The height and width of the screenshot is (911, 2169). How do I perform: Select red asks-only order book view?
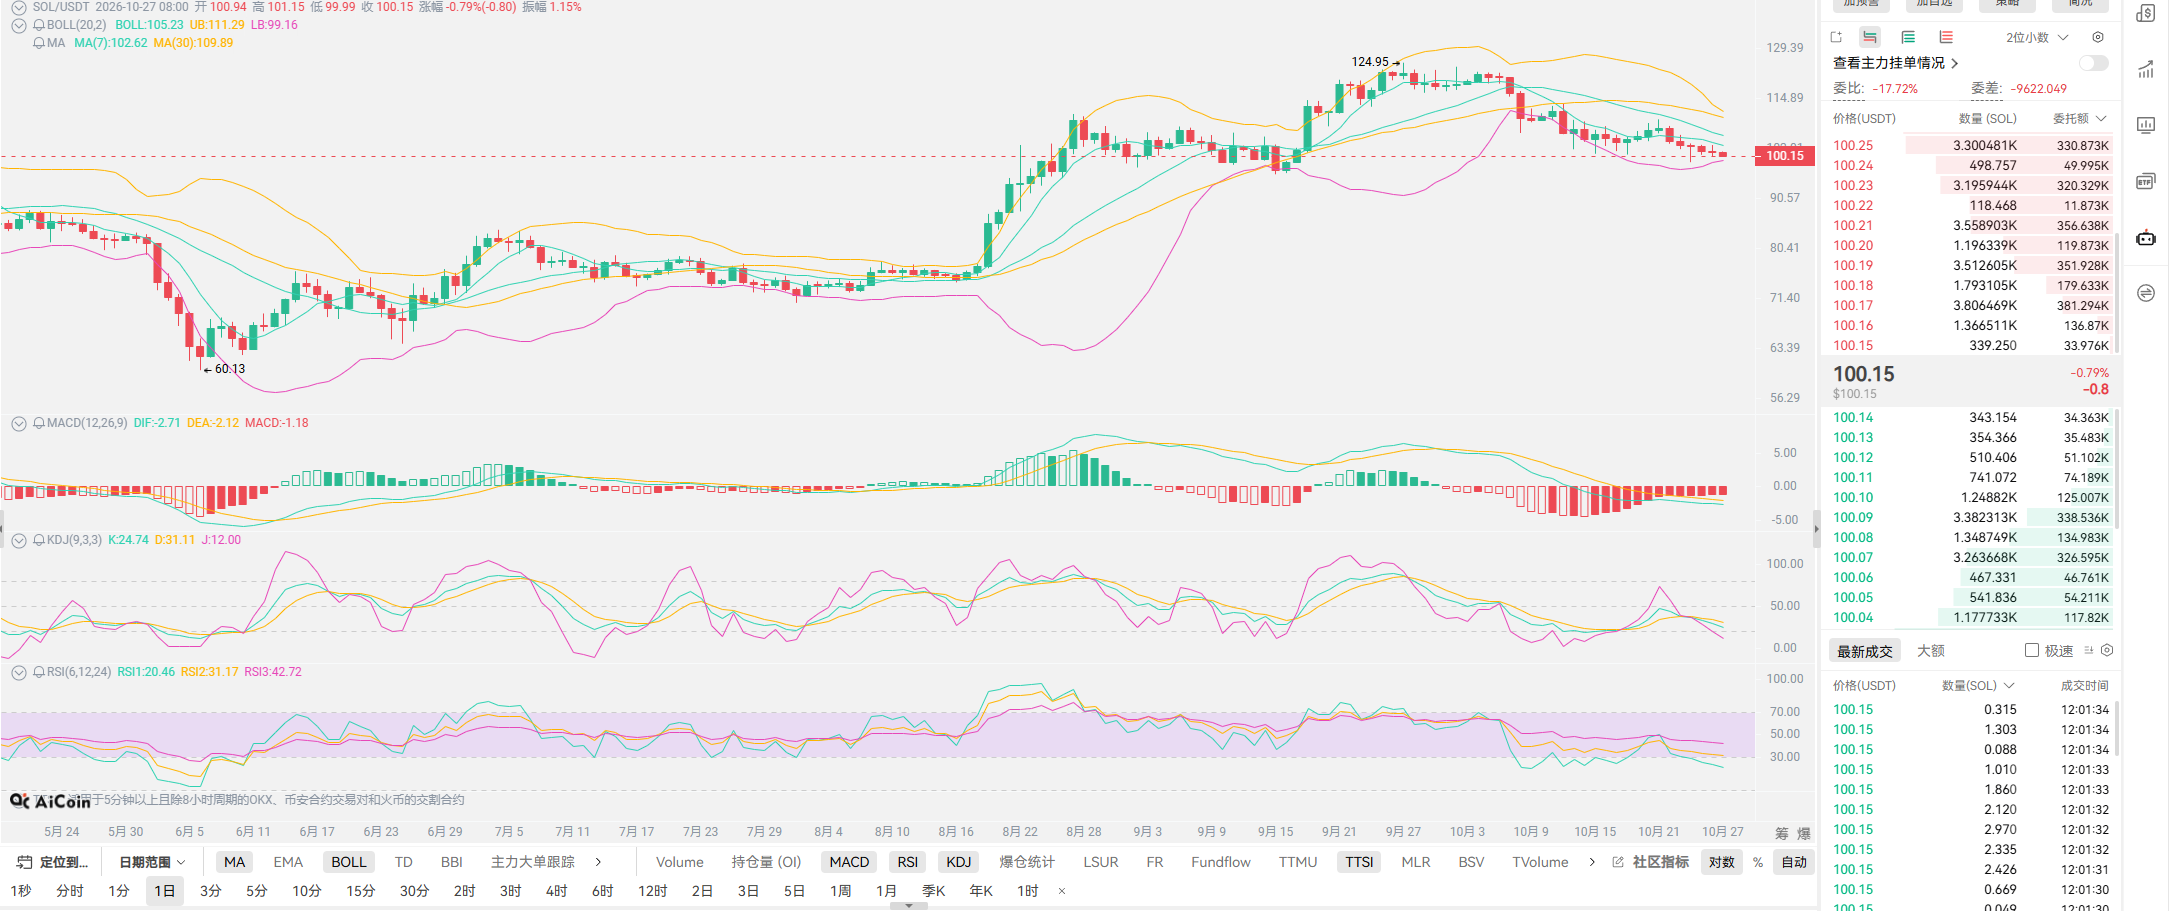(1946, 37)
